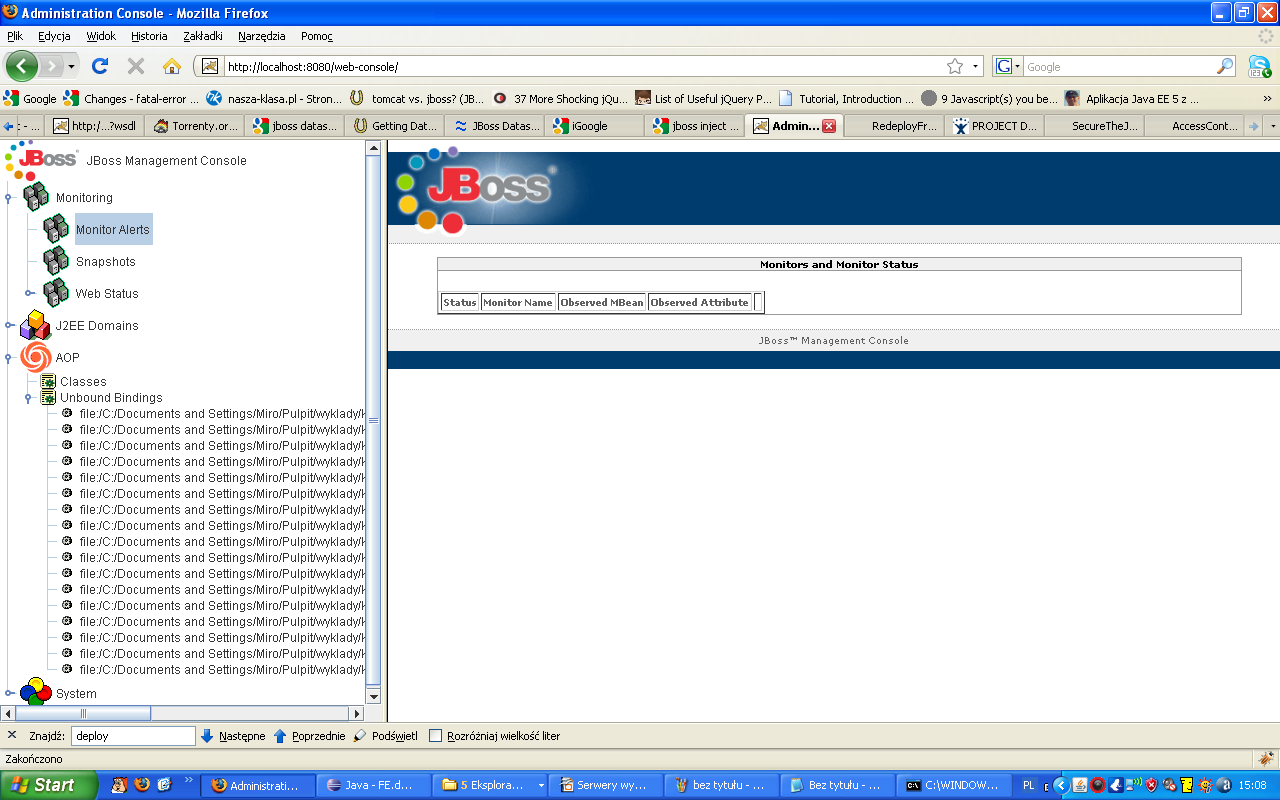Screen dimensions: 1280x800
Task: Click the Firefox icon in quick launch
Action: (142, 785)
